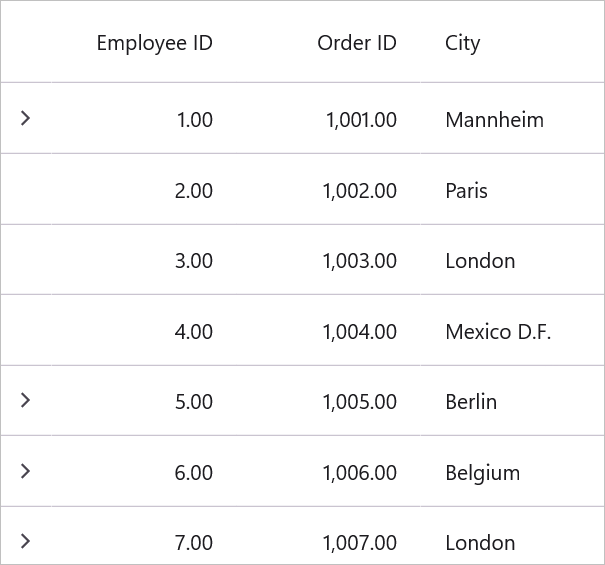Select London cell in row 7.00
Image resolution: width=605 pixels, height=565 pixels.
(x=512, y=536)
